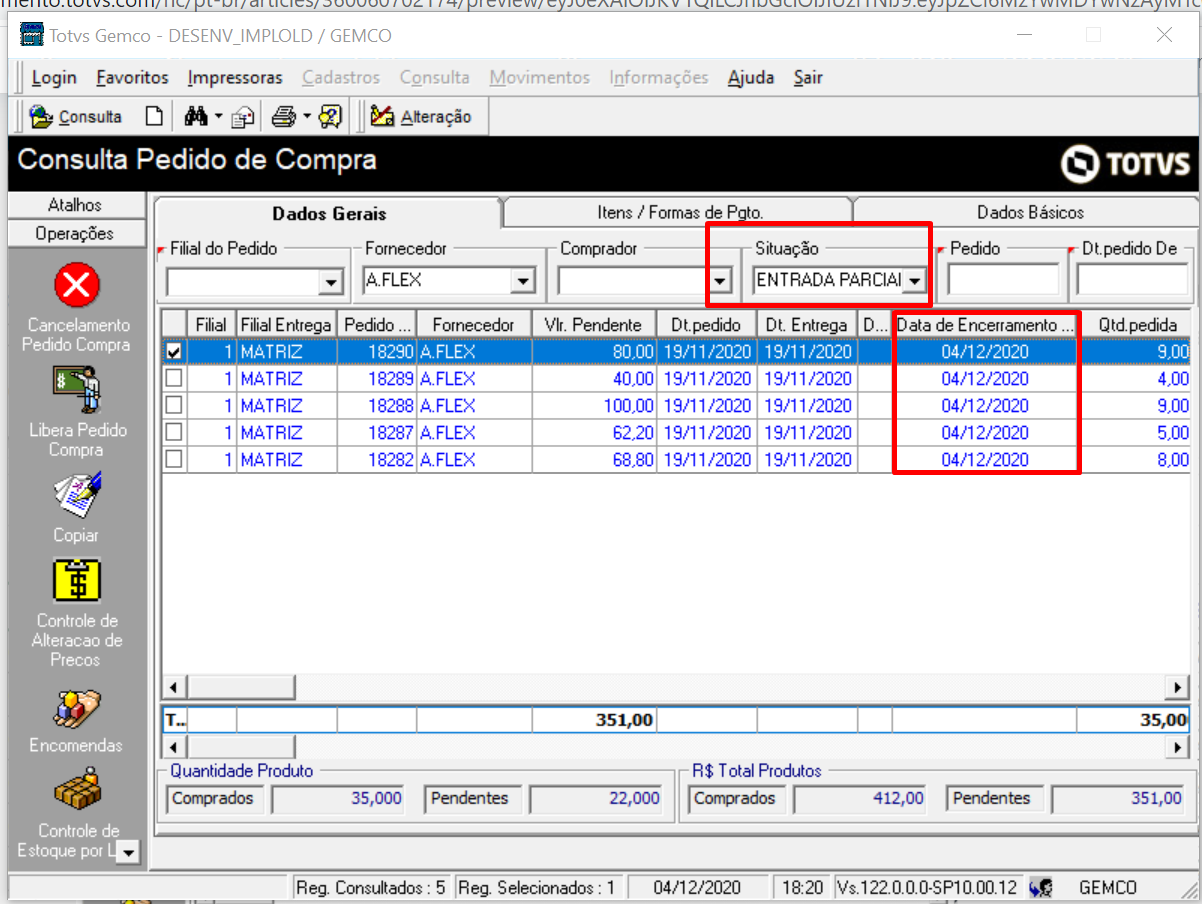
Task: Check the checkbox for pedido 18287
Action: click(x=174, y=433)
